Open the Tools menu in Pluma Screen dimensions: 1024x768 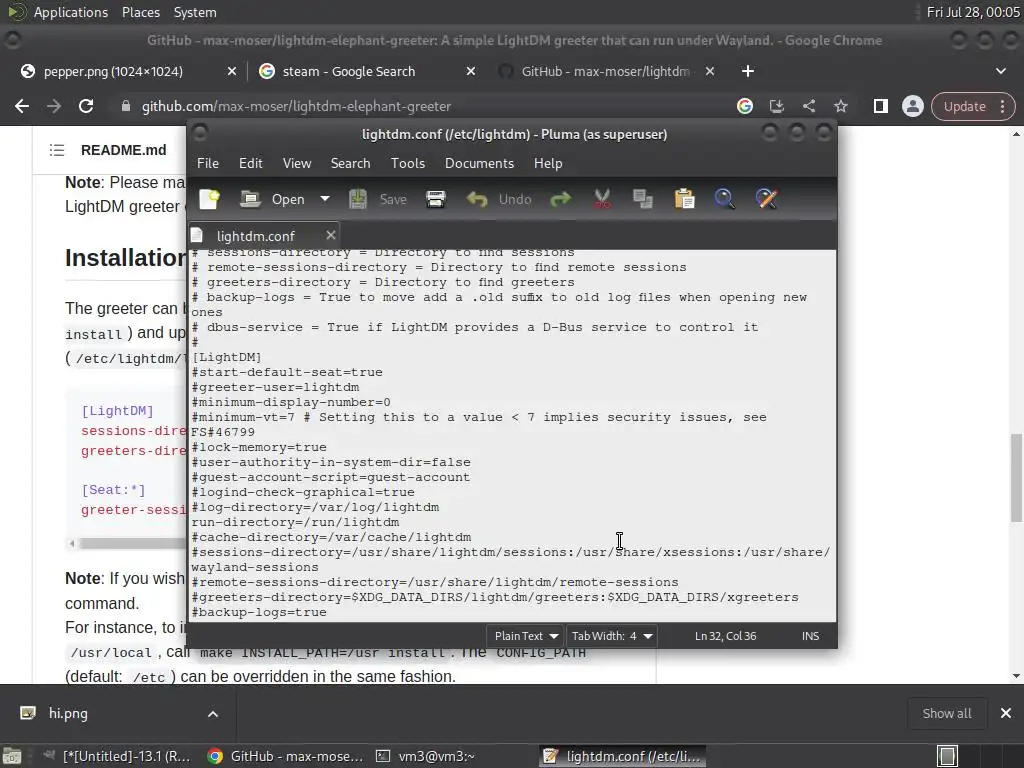[x=408, y=163]
